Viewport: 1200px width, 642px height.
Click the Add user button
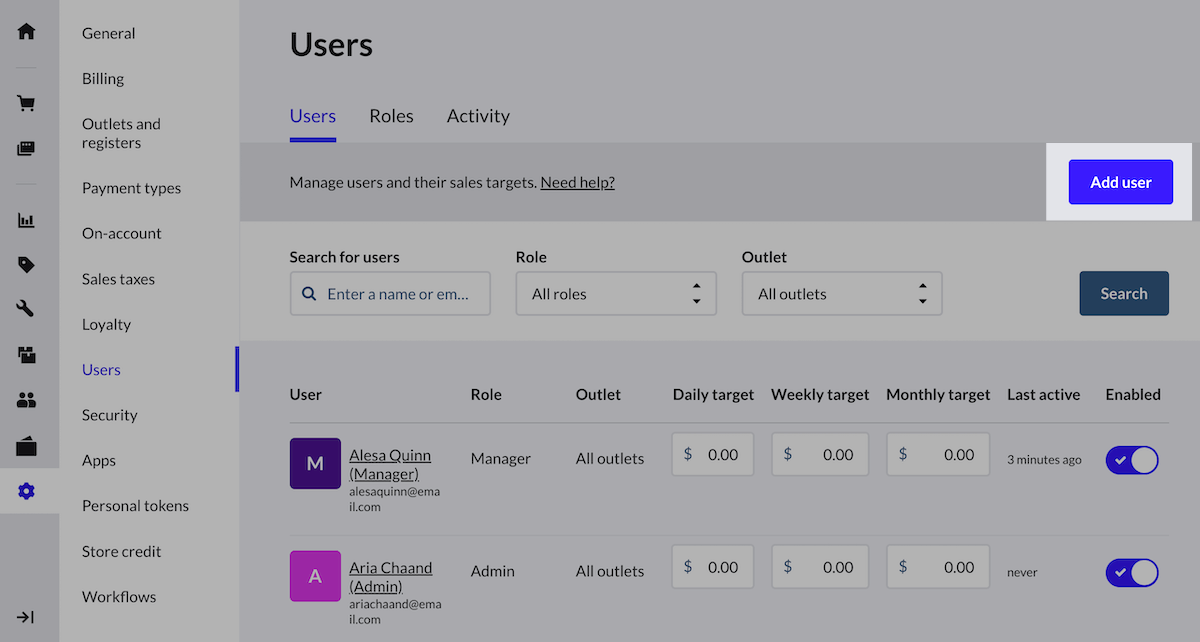[1120, 182]
